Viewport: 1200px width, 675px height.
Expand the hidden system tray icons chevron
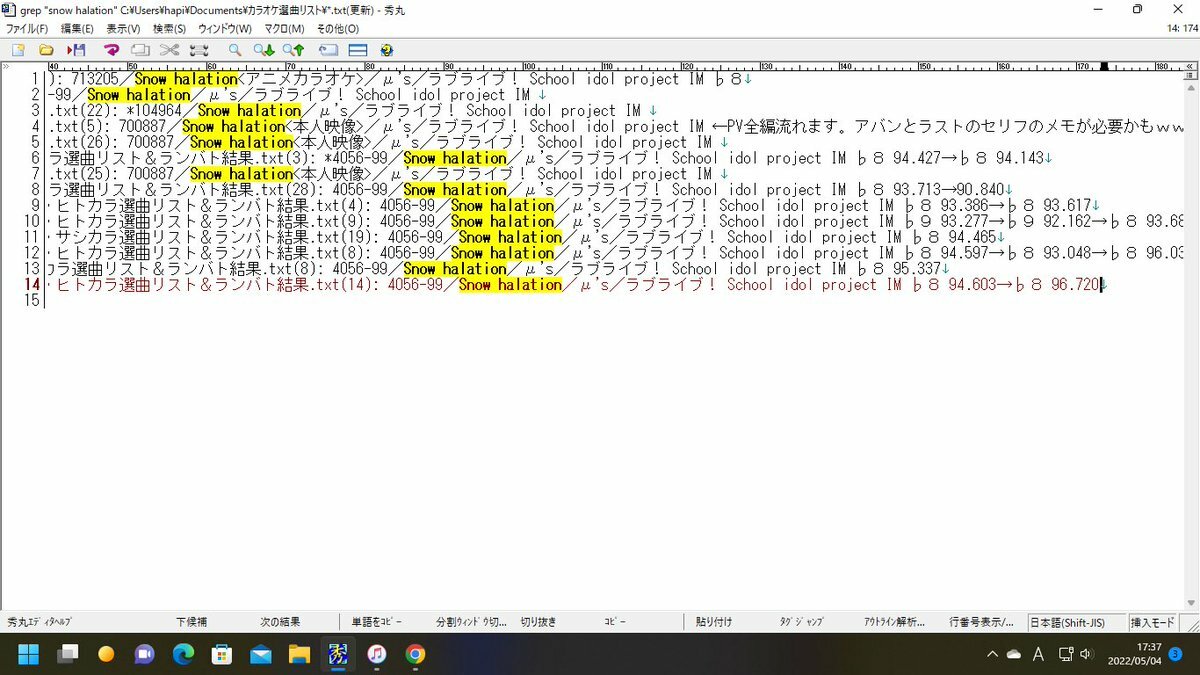(992, 654)
